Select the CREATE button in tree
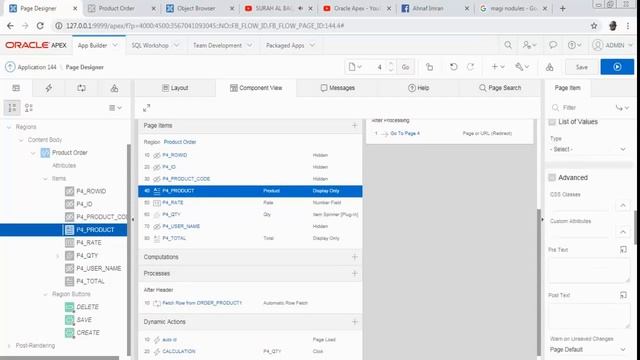The width and height of the screenshot is (640, 360). (88, 333)
